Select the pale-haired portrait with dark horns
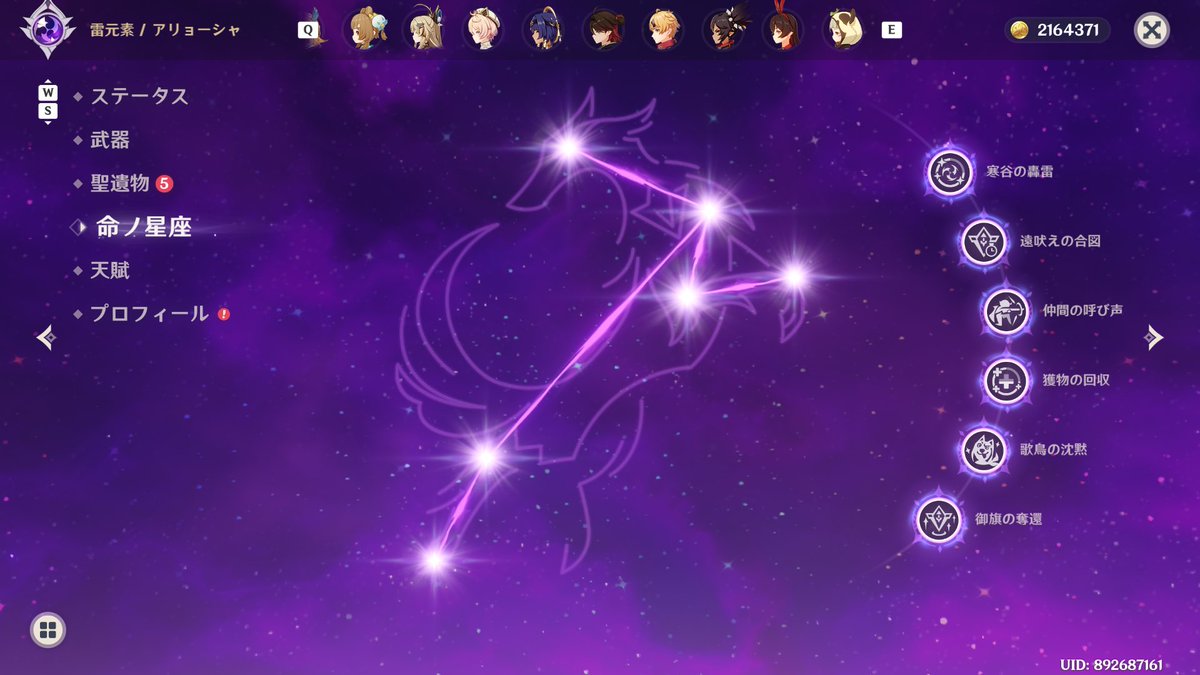 coord(843,30)
